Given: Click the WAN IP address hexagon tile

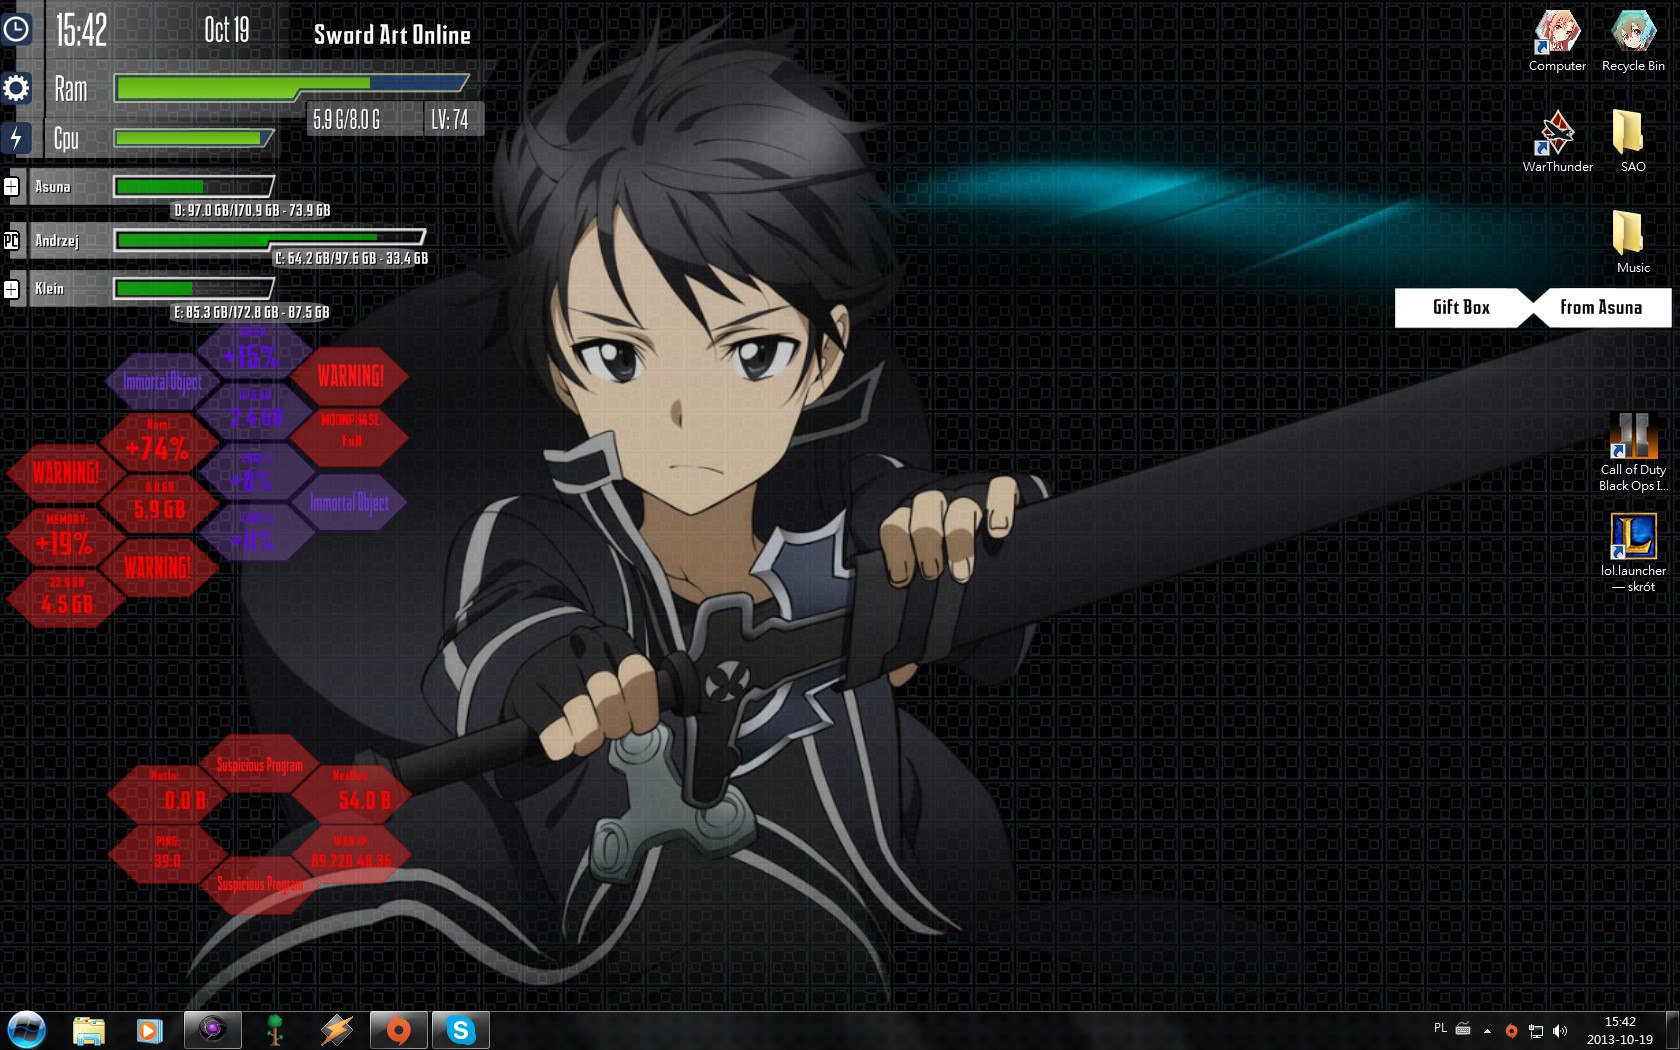Looking at the screenshot, I should (x=352, y=853).
